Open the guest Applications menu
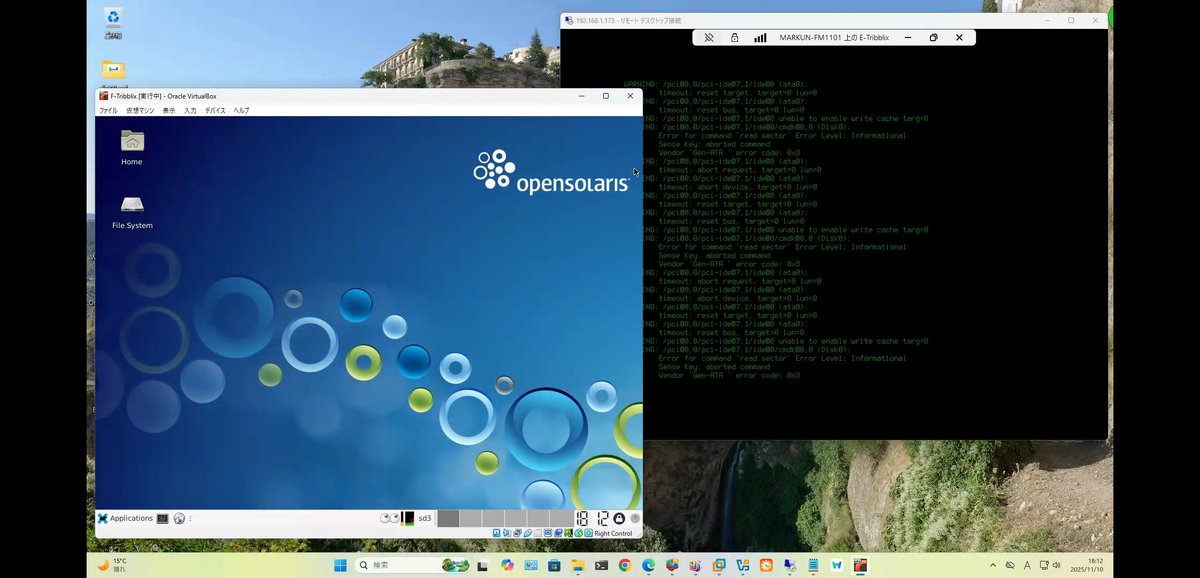Screen dimensions: 1200x578 [125, 518]
